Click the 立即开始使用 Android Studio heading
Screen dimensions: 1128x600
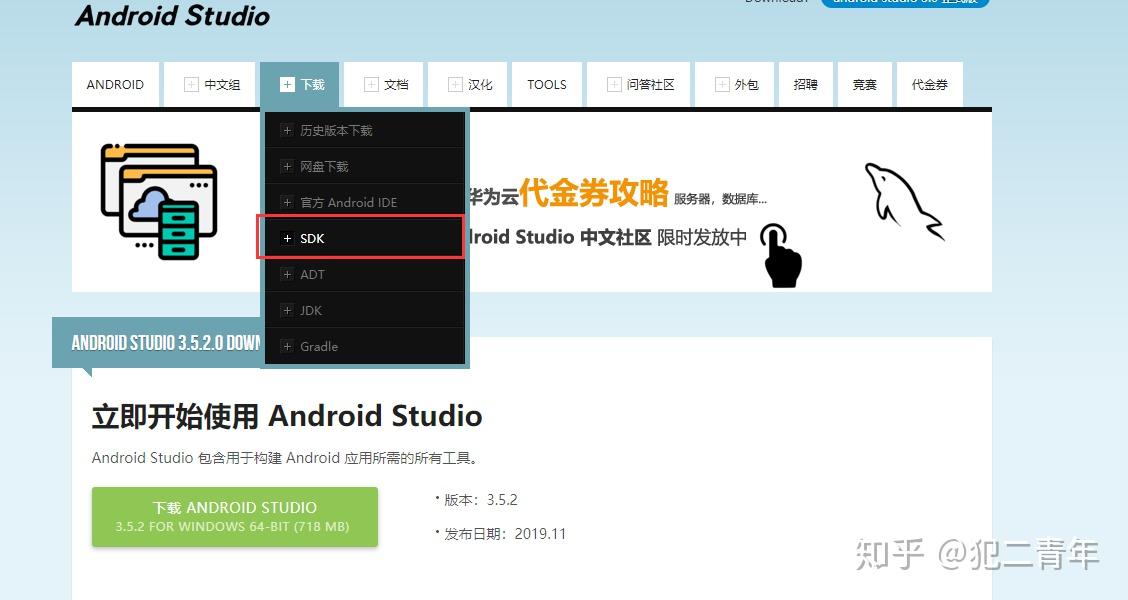[287, 416]
